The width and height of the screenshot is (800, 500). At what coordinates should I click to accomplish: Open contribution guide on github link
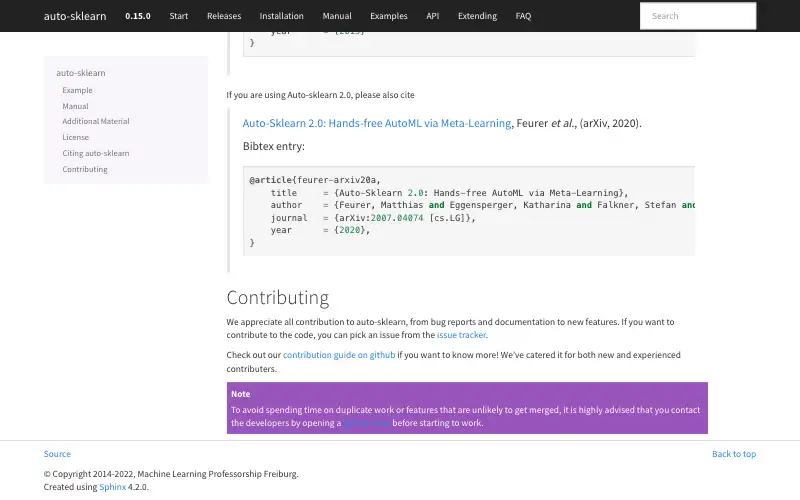[339, 355]
